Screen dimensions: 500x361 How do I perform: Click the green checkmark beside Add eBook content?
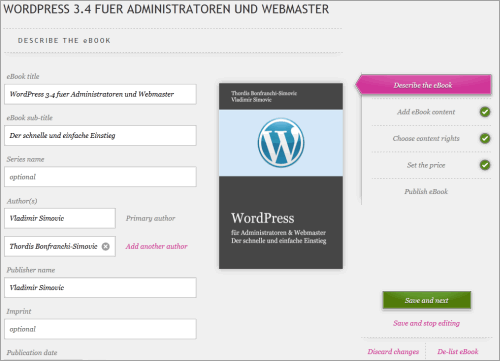coord(485,112)
